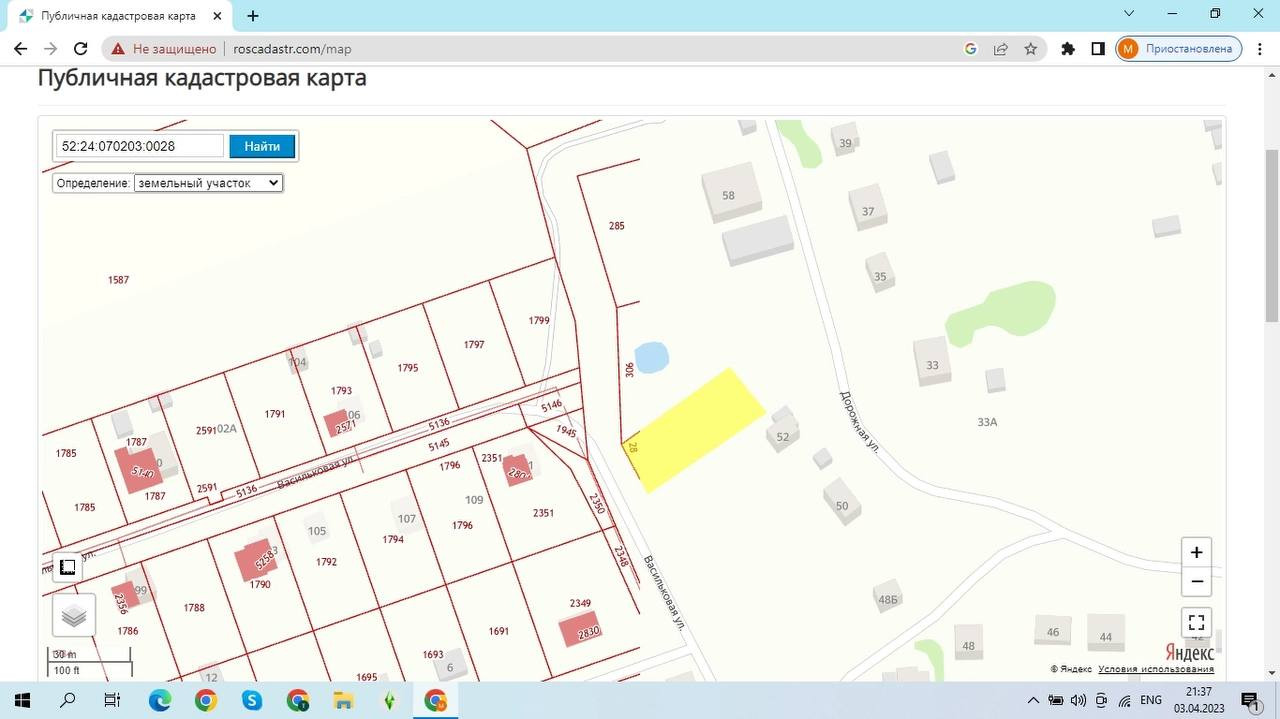Zoom in the map with plus button

coord(1196,553)
